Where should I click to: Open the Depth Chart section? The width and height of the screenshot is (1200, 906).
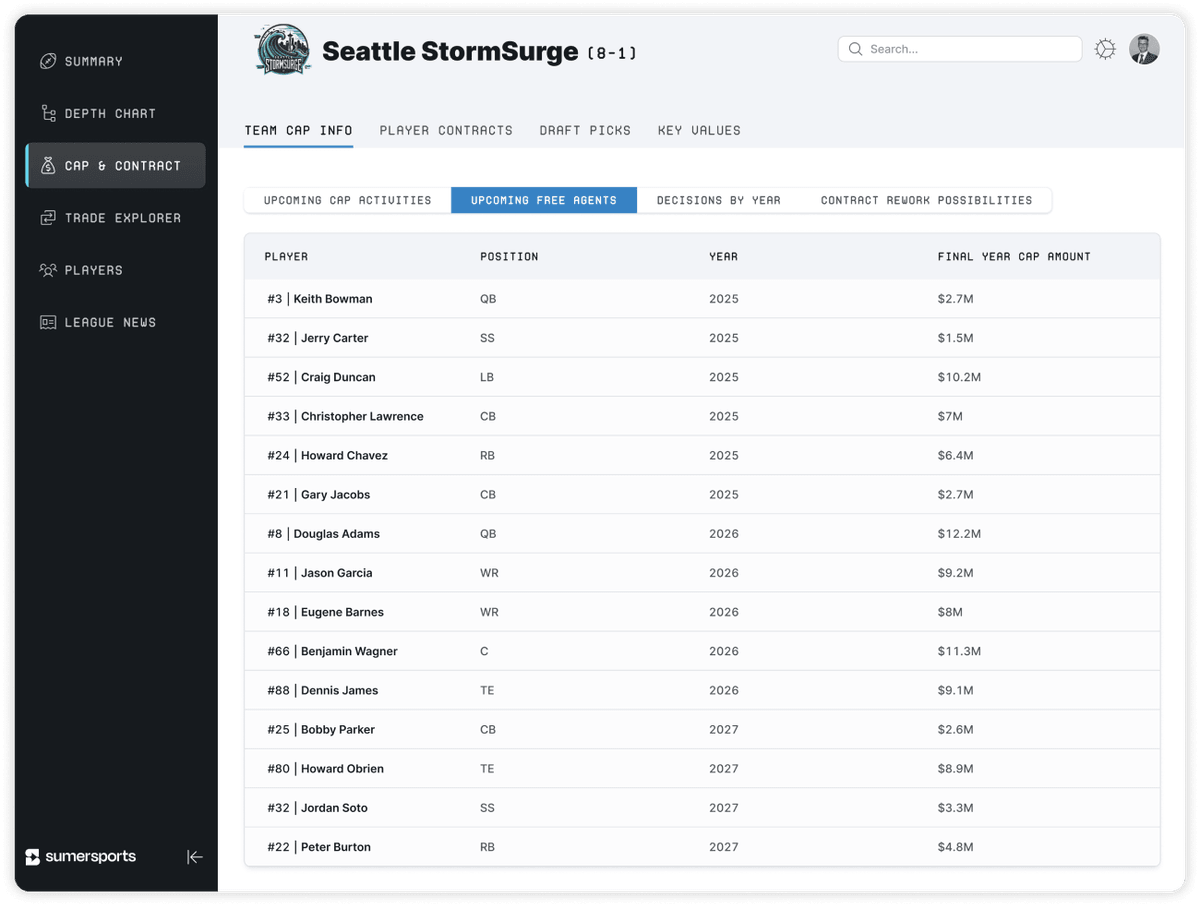(x=47, y=113)
